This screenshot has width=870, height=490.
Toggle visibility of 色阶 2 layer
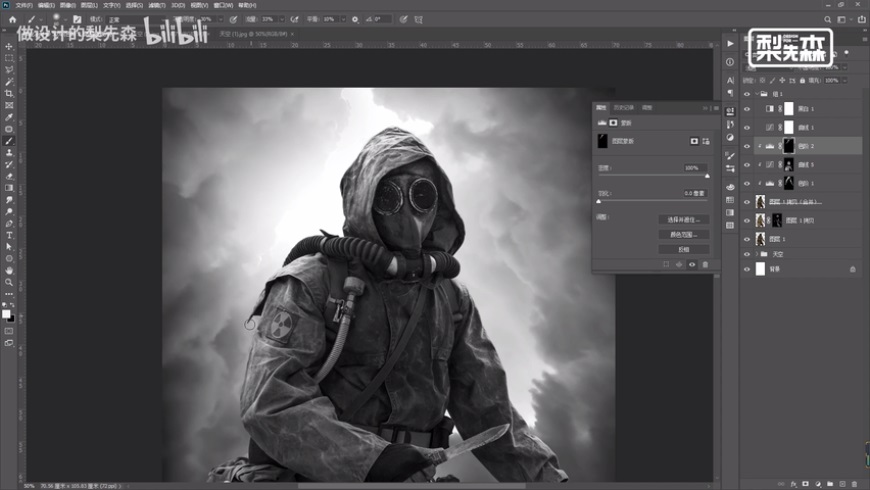[747, 146]
